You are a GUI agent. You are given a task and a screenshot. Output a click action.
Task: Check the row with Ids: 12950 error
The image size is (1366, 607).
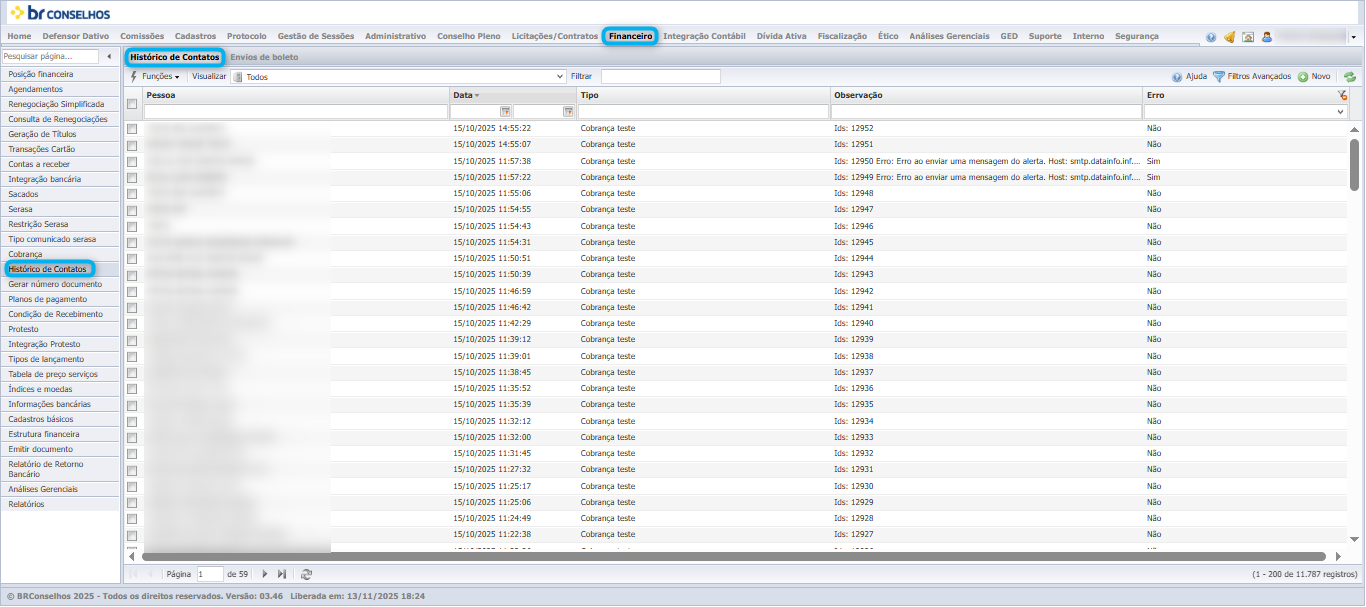[x=132, y=161]
